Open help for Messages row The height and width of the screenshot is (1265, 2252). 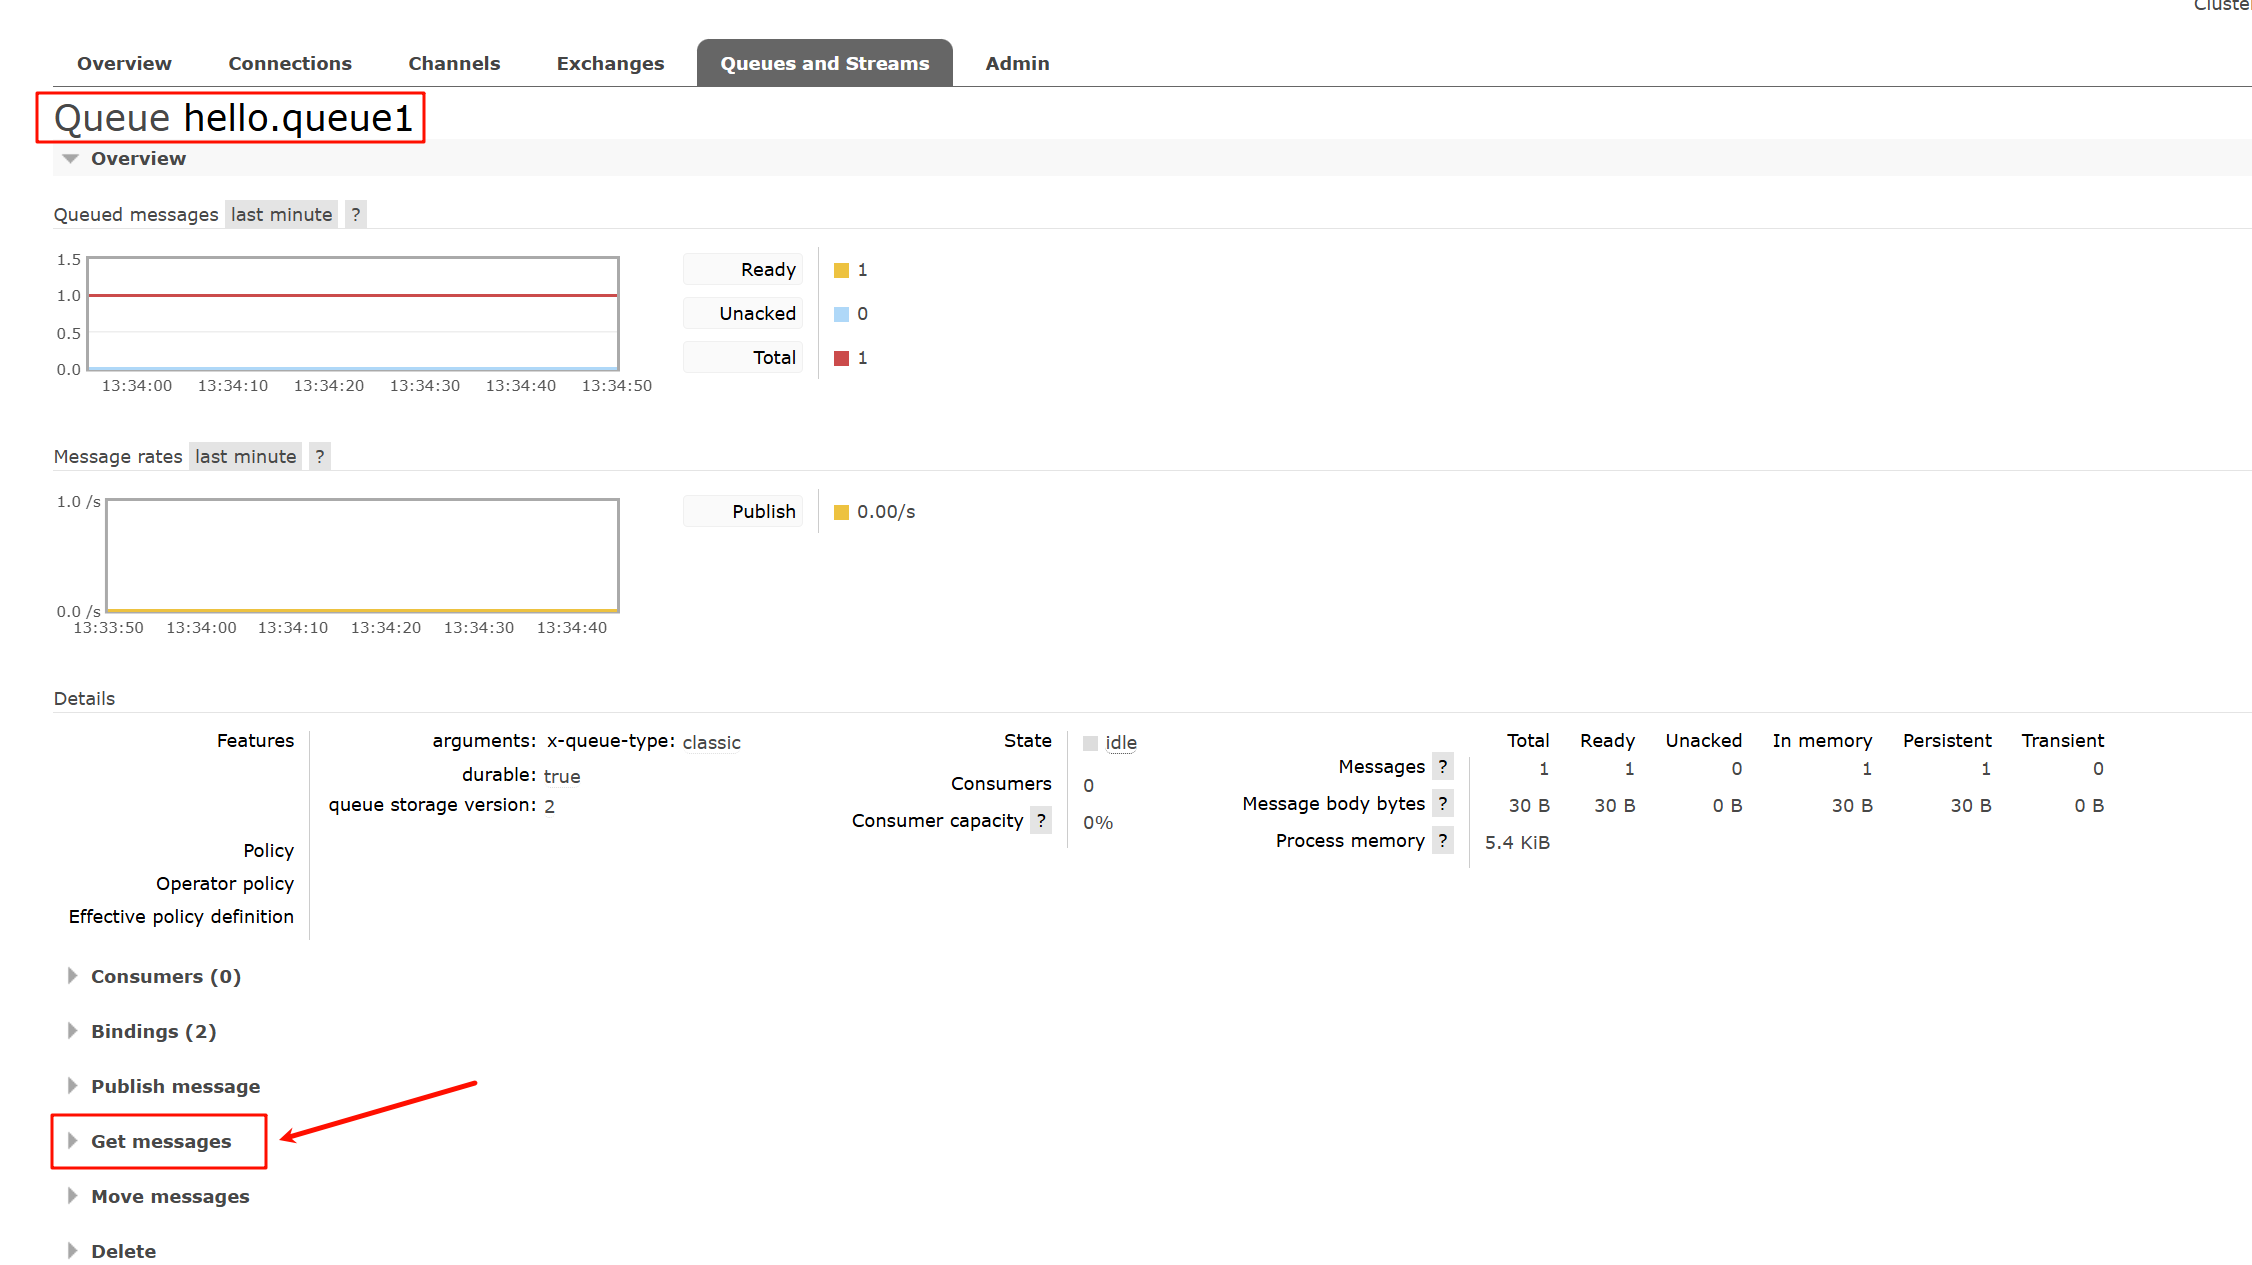point(1442,766)
